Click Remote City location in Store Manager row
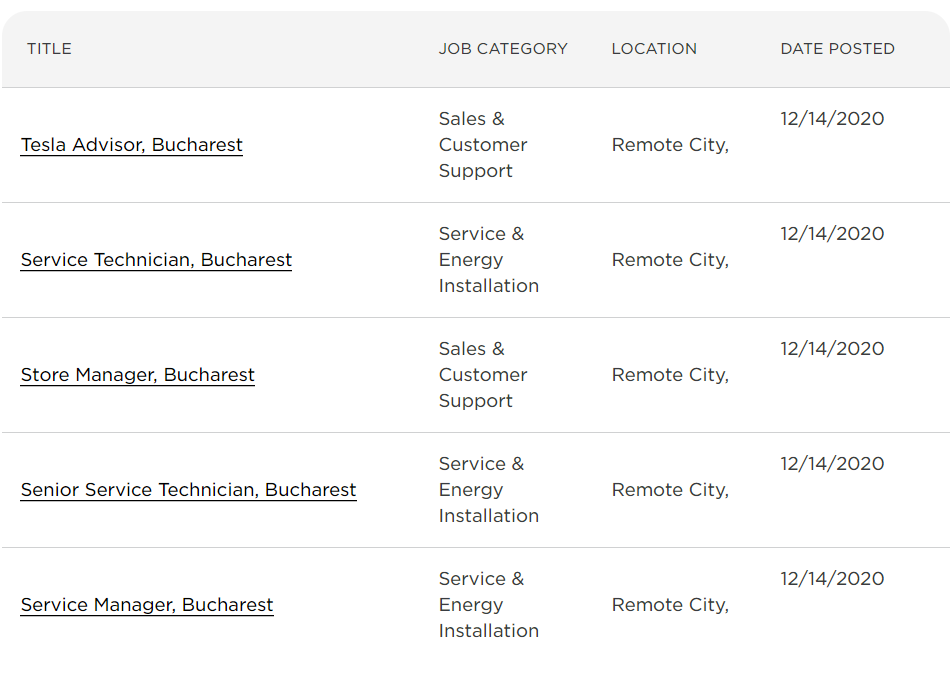Screen dimensions: 950x692 point(670,375)
